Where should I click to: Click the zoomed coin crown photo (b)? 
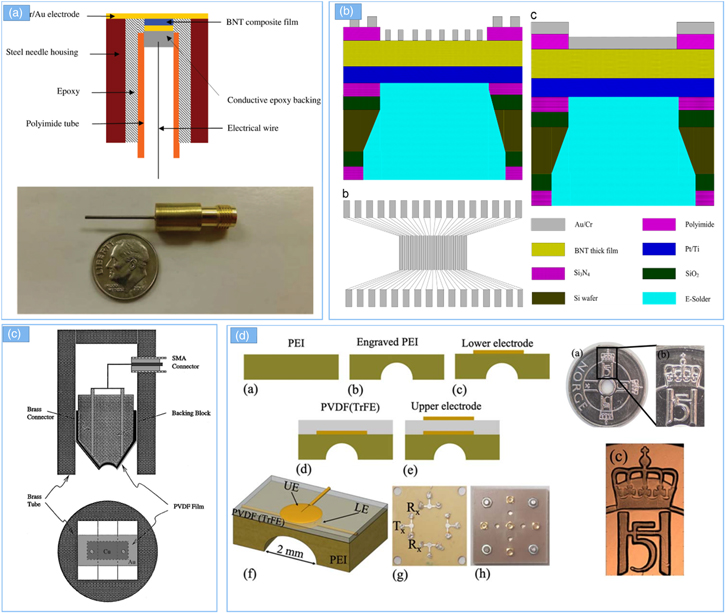[x=681, y=386]
